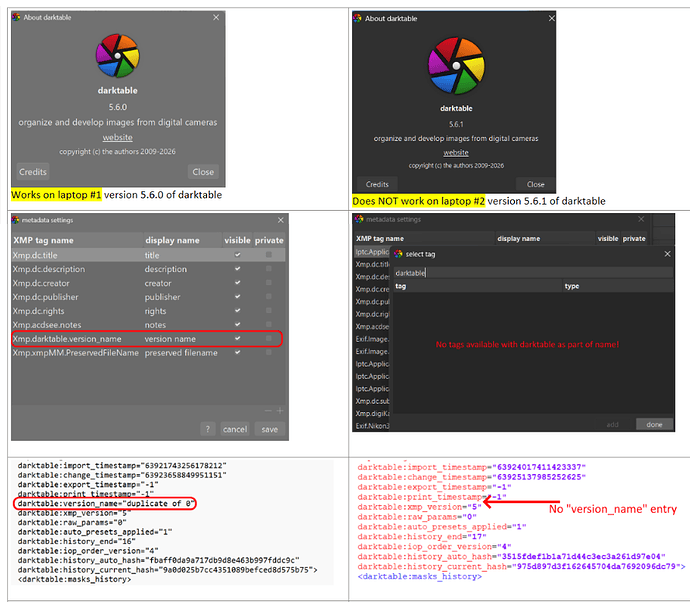Select the Xmp.darktable.version_name row
Viewport: 690px width, 602px height.
(x=148, y=339)
